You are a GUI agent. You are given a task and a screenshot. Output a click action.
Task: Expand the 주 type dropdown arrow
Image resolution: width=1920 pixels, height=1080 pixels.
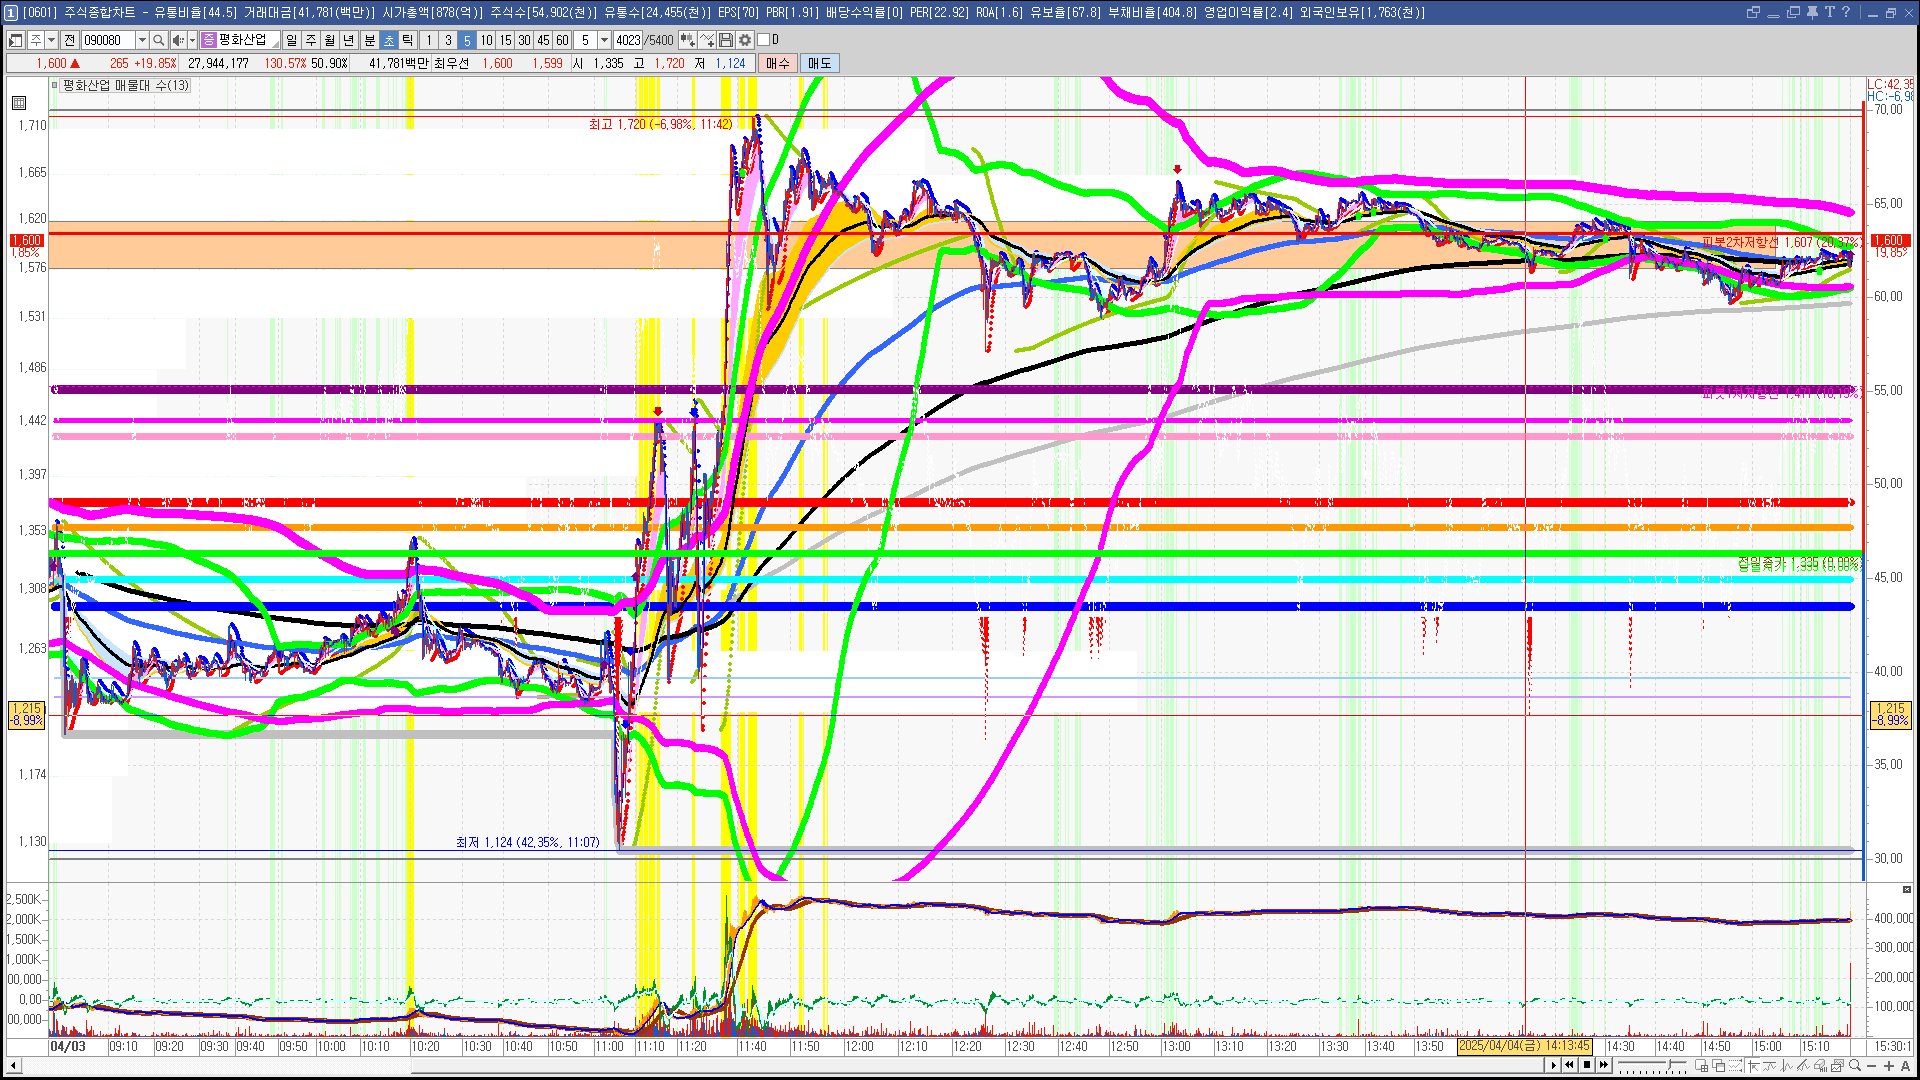pos(51,40)
